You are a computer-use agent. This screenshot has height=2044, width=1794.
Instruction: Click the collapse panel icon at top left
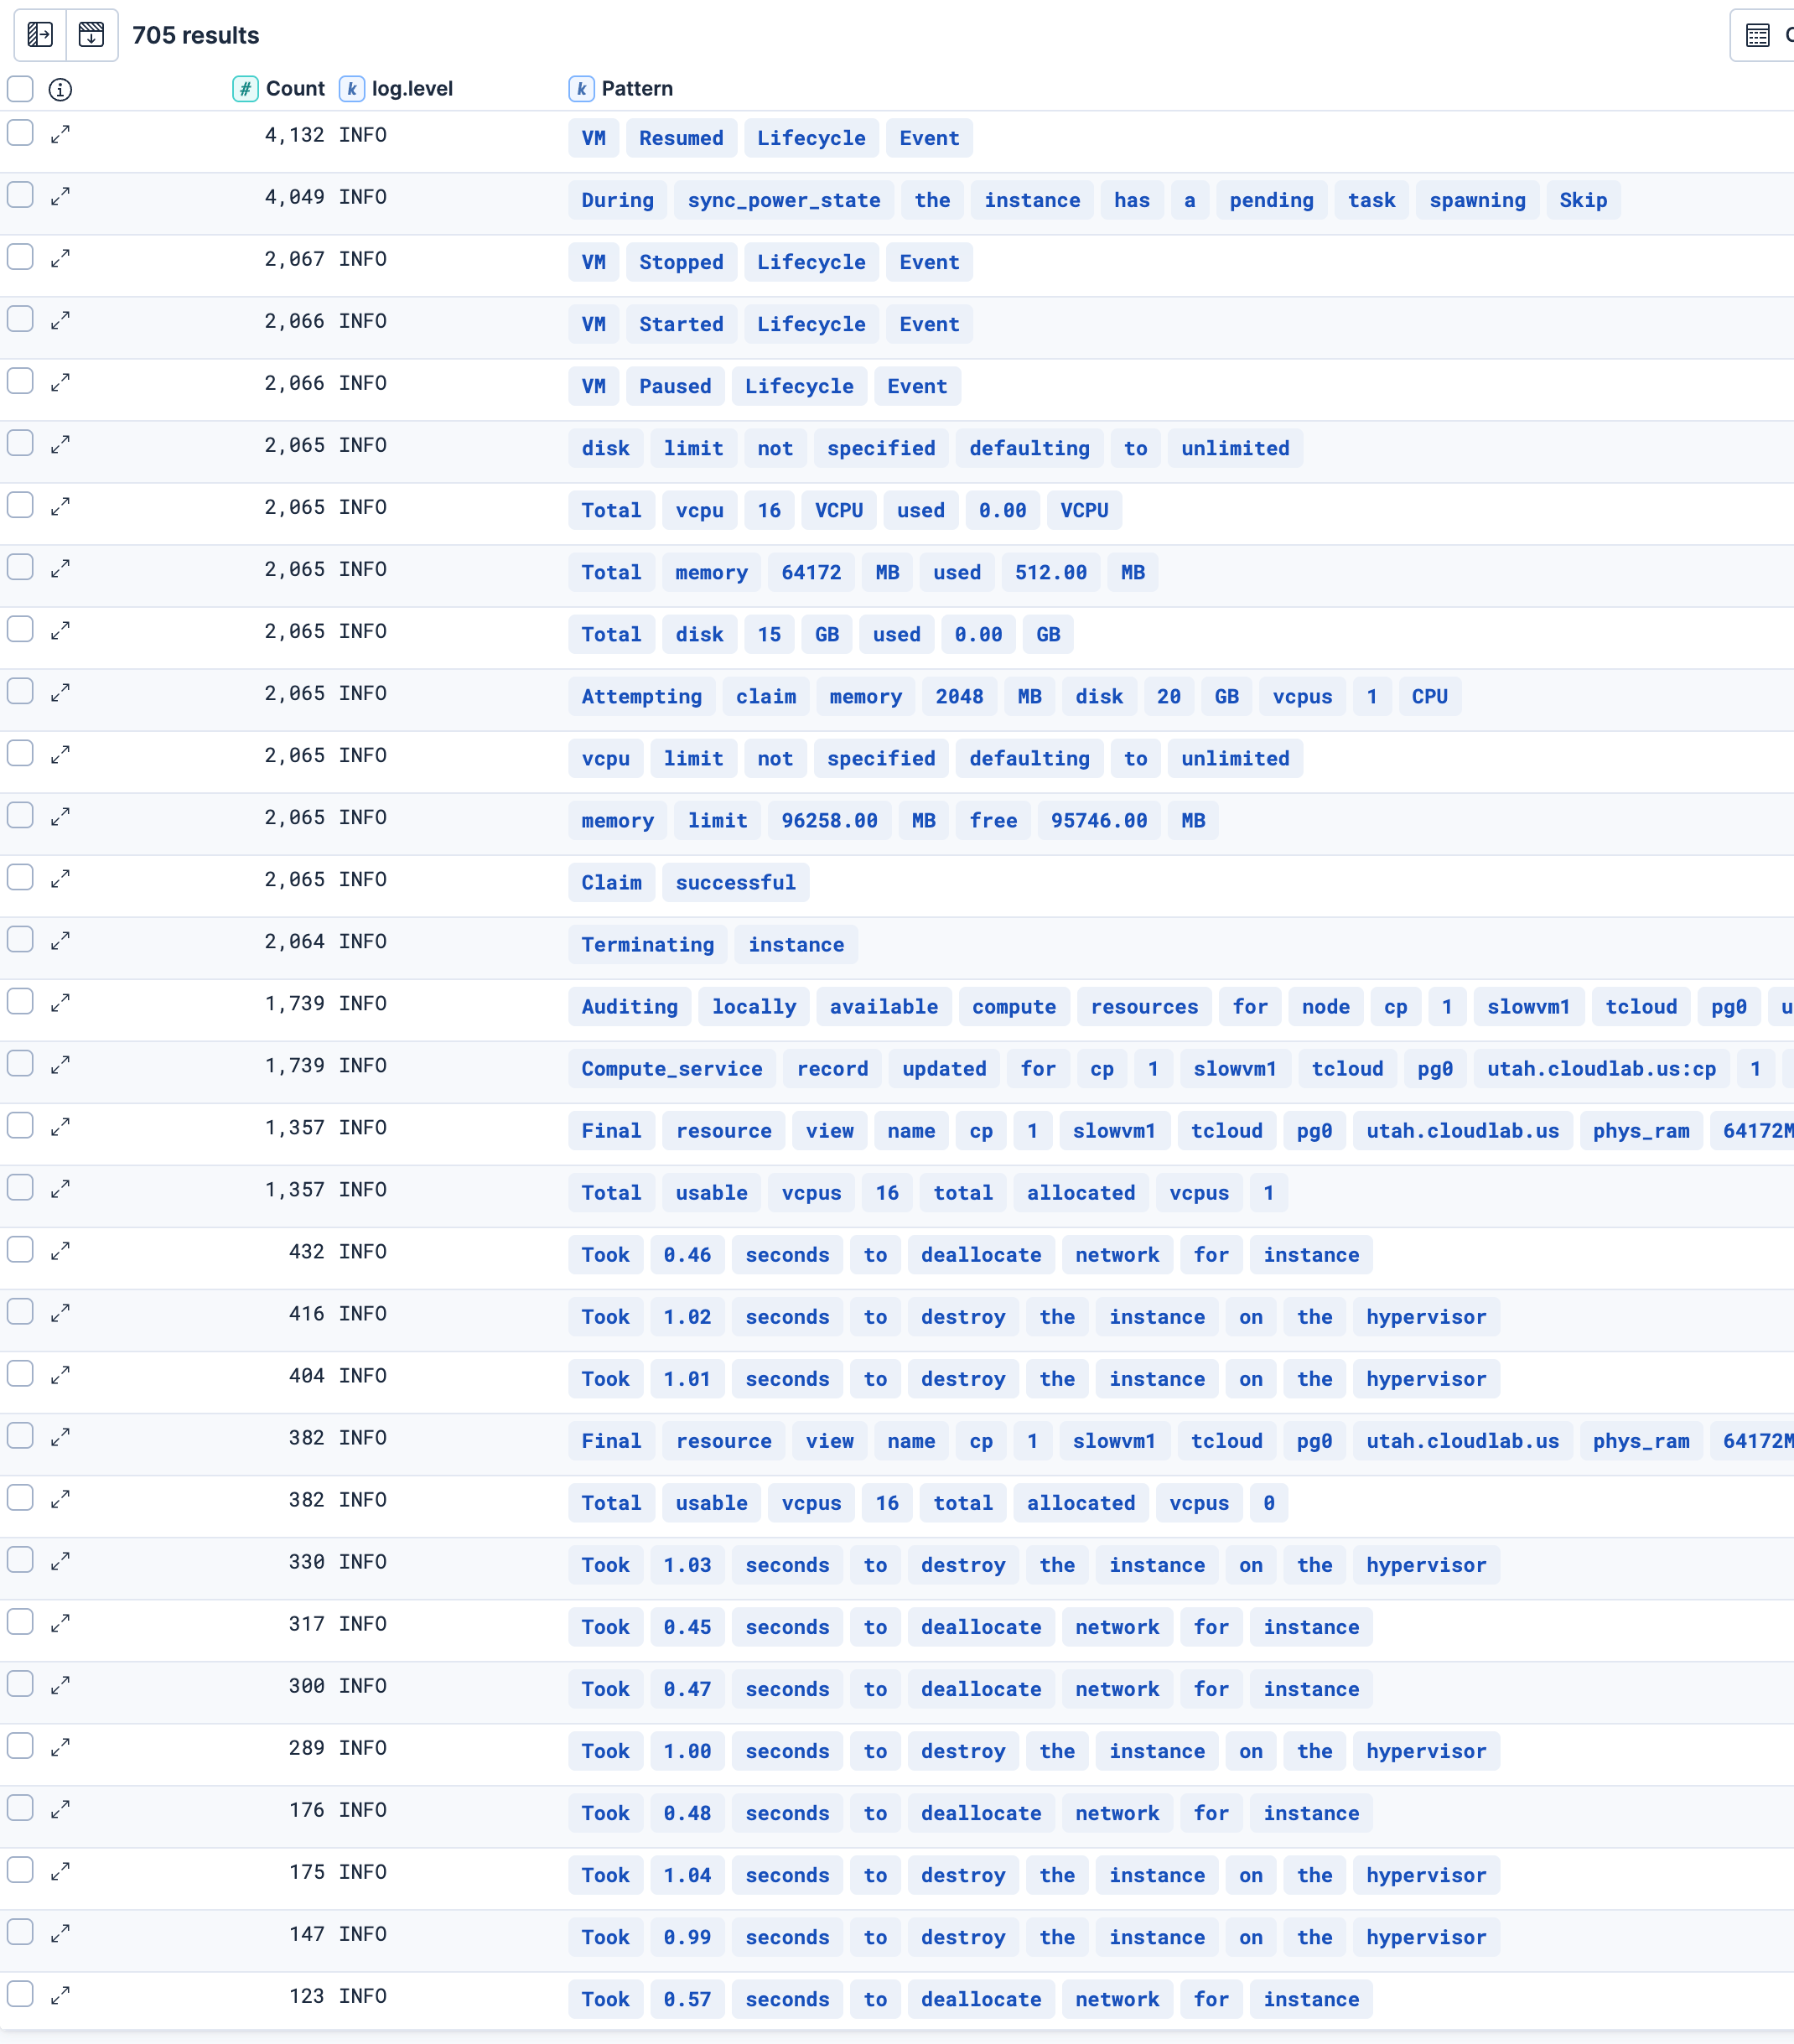point(39,34)
